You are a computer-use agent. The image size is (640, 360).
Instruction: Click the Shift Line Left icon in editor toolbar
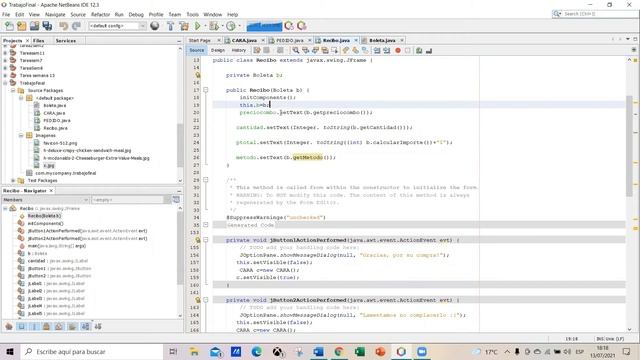pos(376,51)
